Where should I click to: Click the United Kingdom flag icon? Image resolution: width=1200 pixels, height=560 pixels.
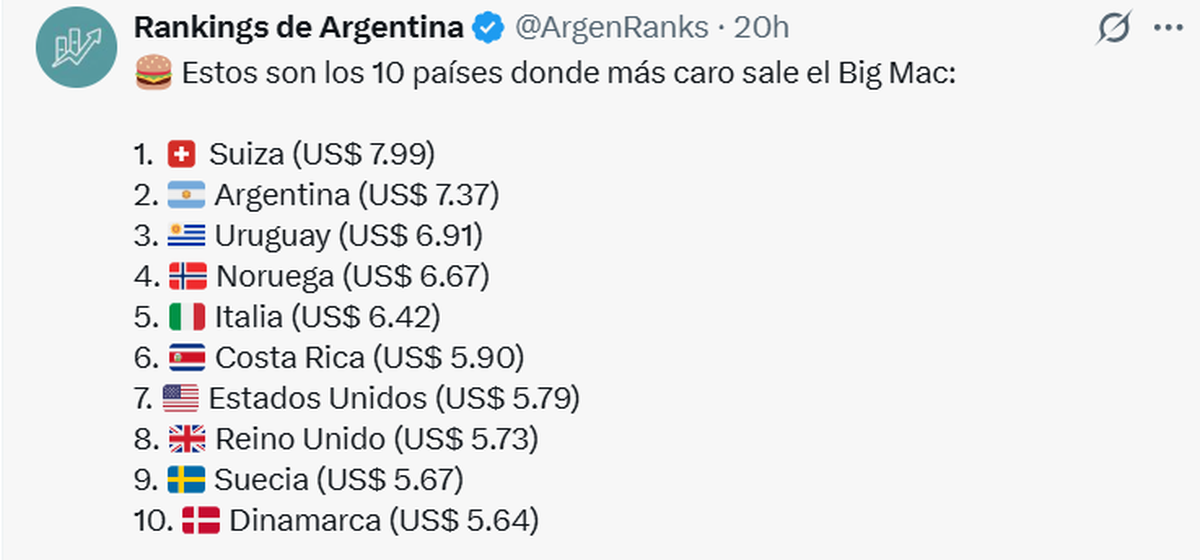point(187,439)
